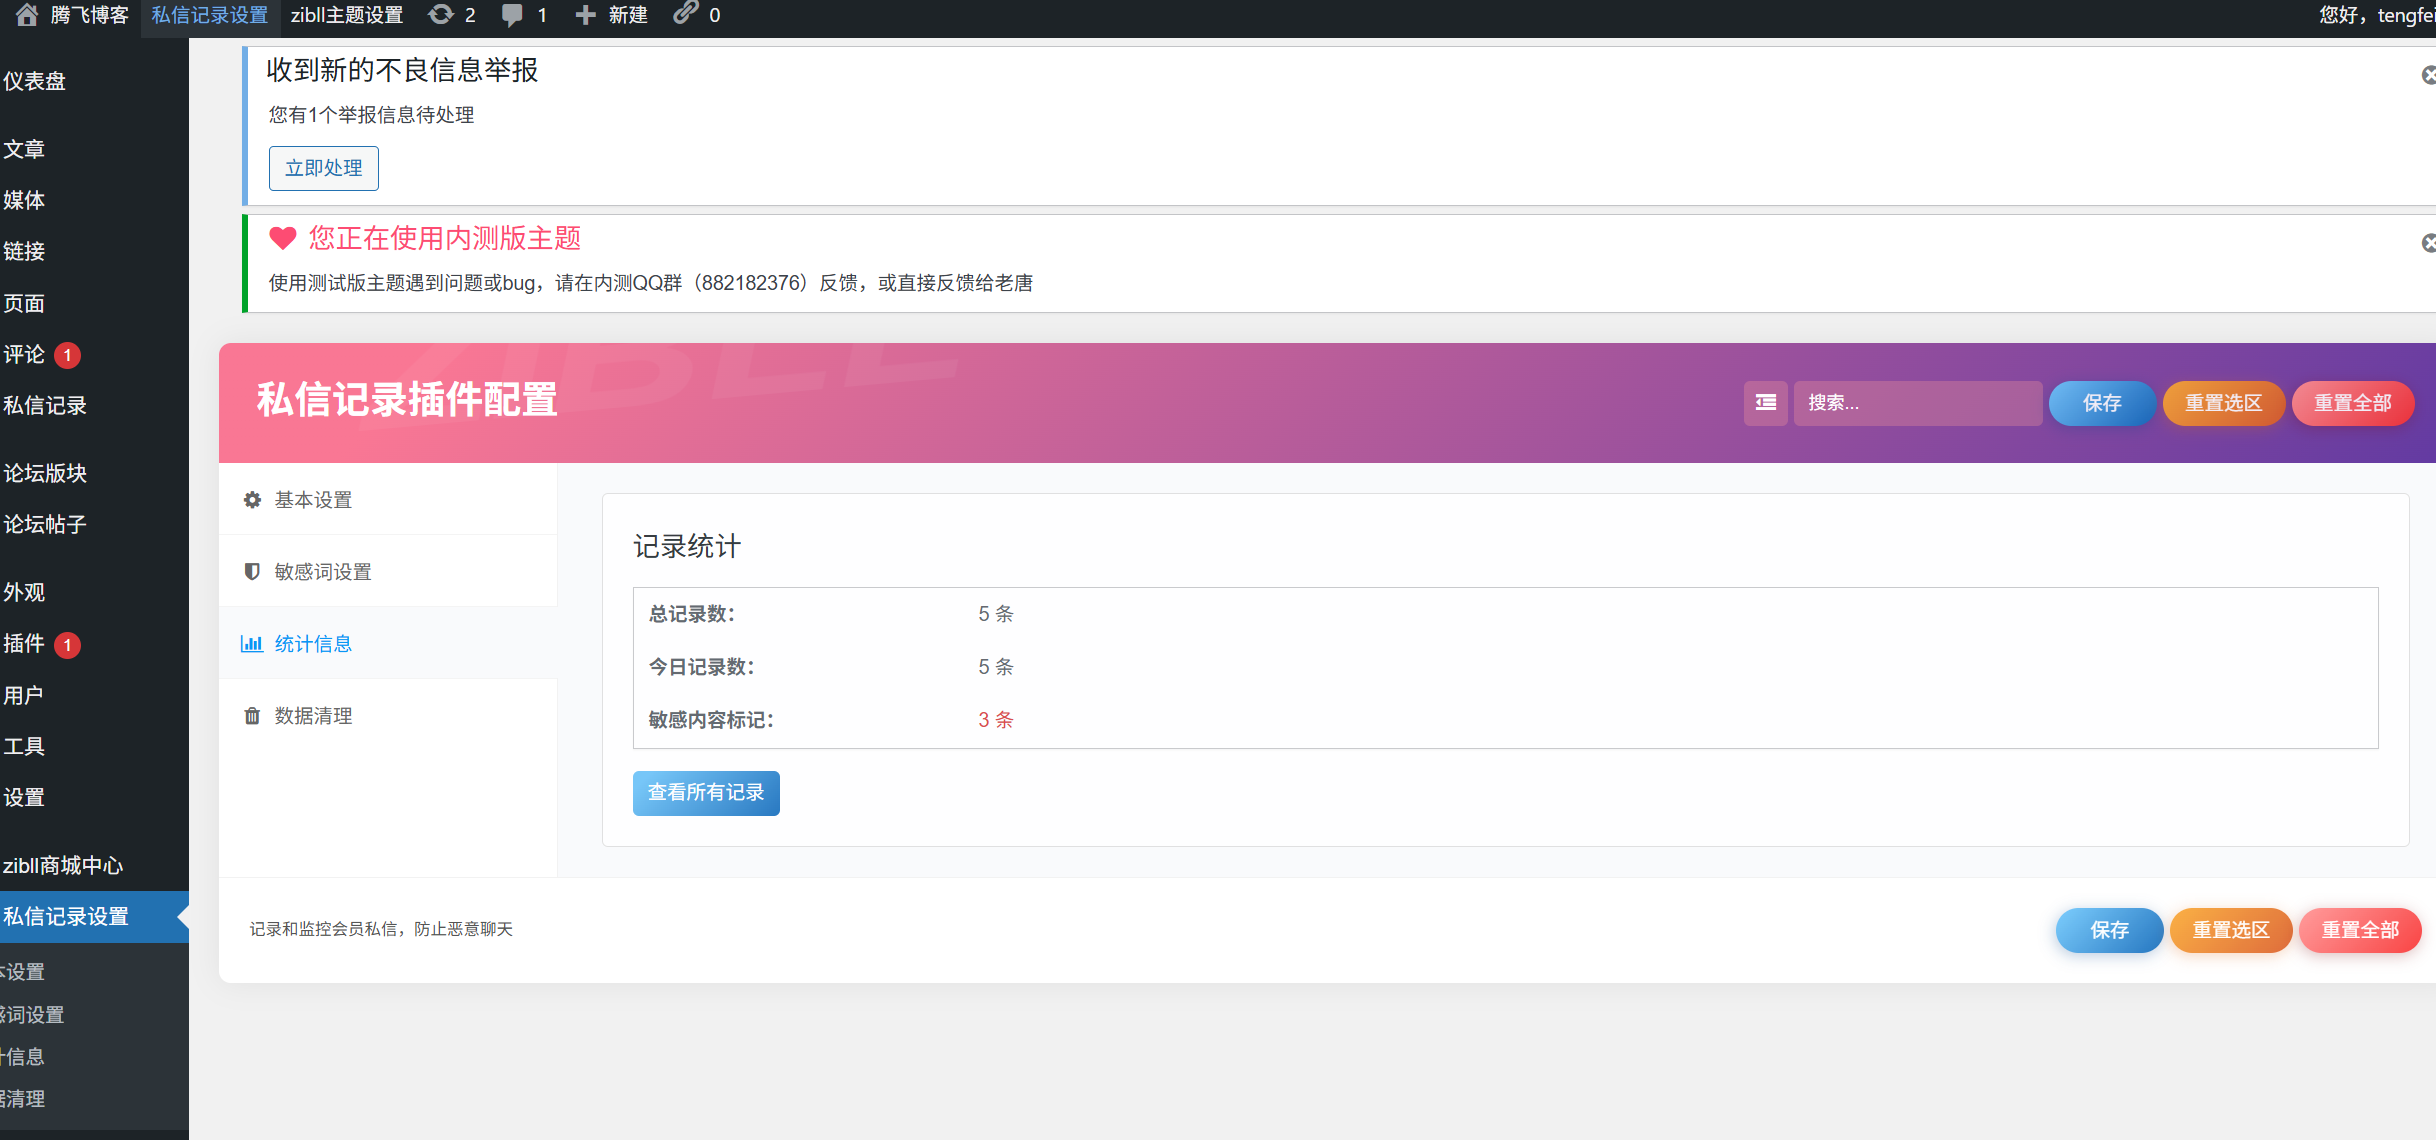
Task: Dismiss the 不良信息举报 notice
Action: (2428, 75)
